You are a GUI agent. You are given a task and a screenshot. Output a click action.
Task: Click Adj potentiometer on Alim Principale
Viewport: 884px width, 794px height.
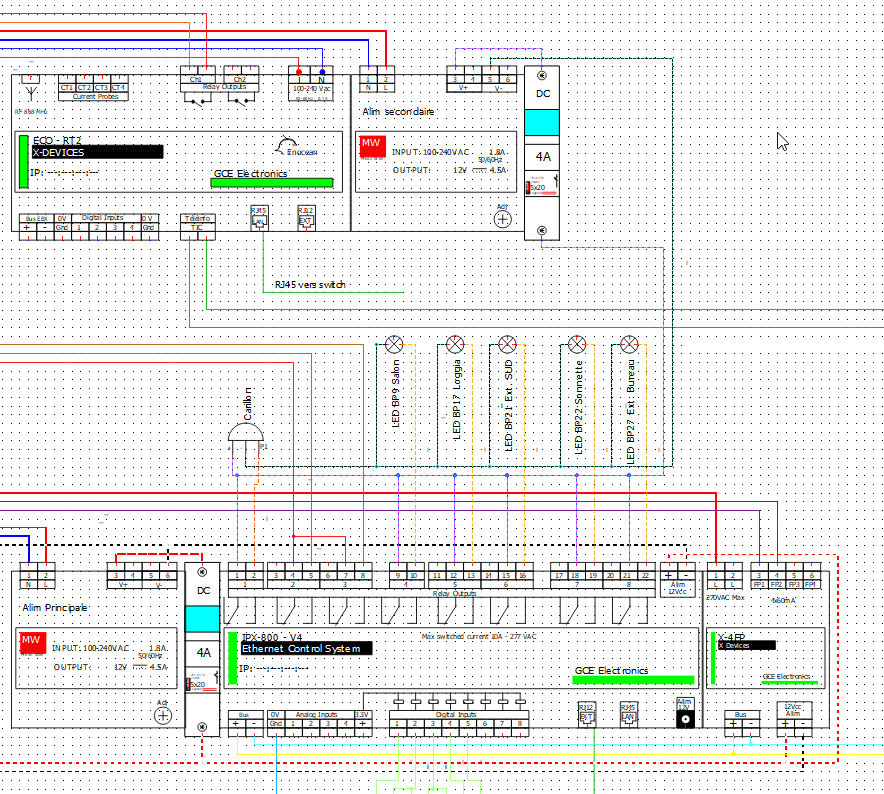[163, 715]
